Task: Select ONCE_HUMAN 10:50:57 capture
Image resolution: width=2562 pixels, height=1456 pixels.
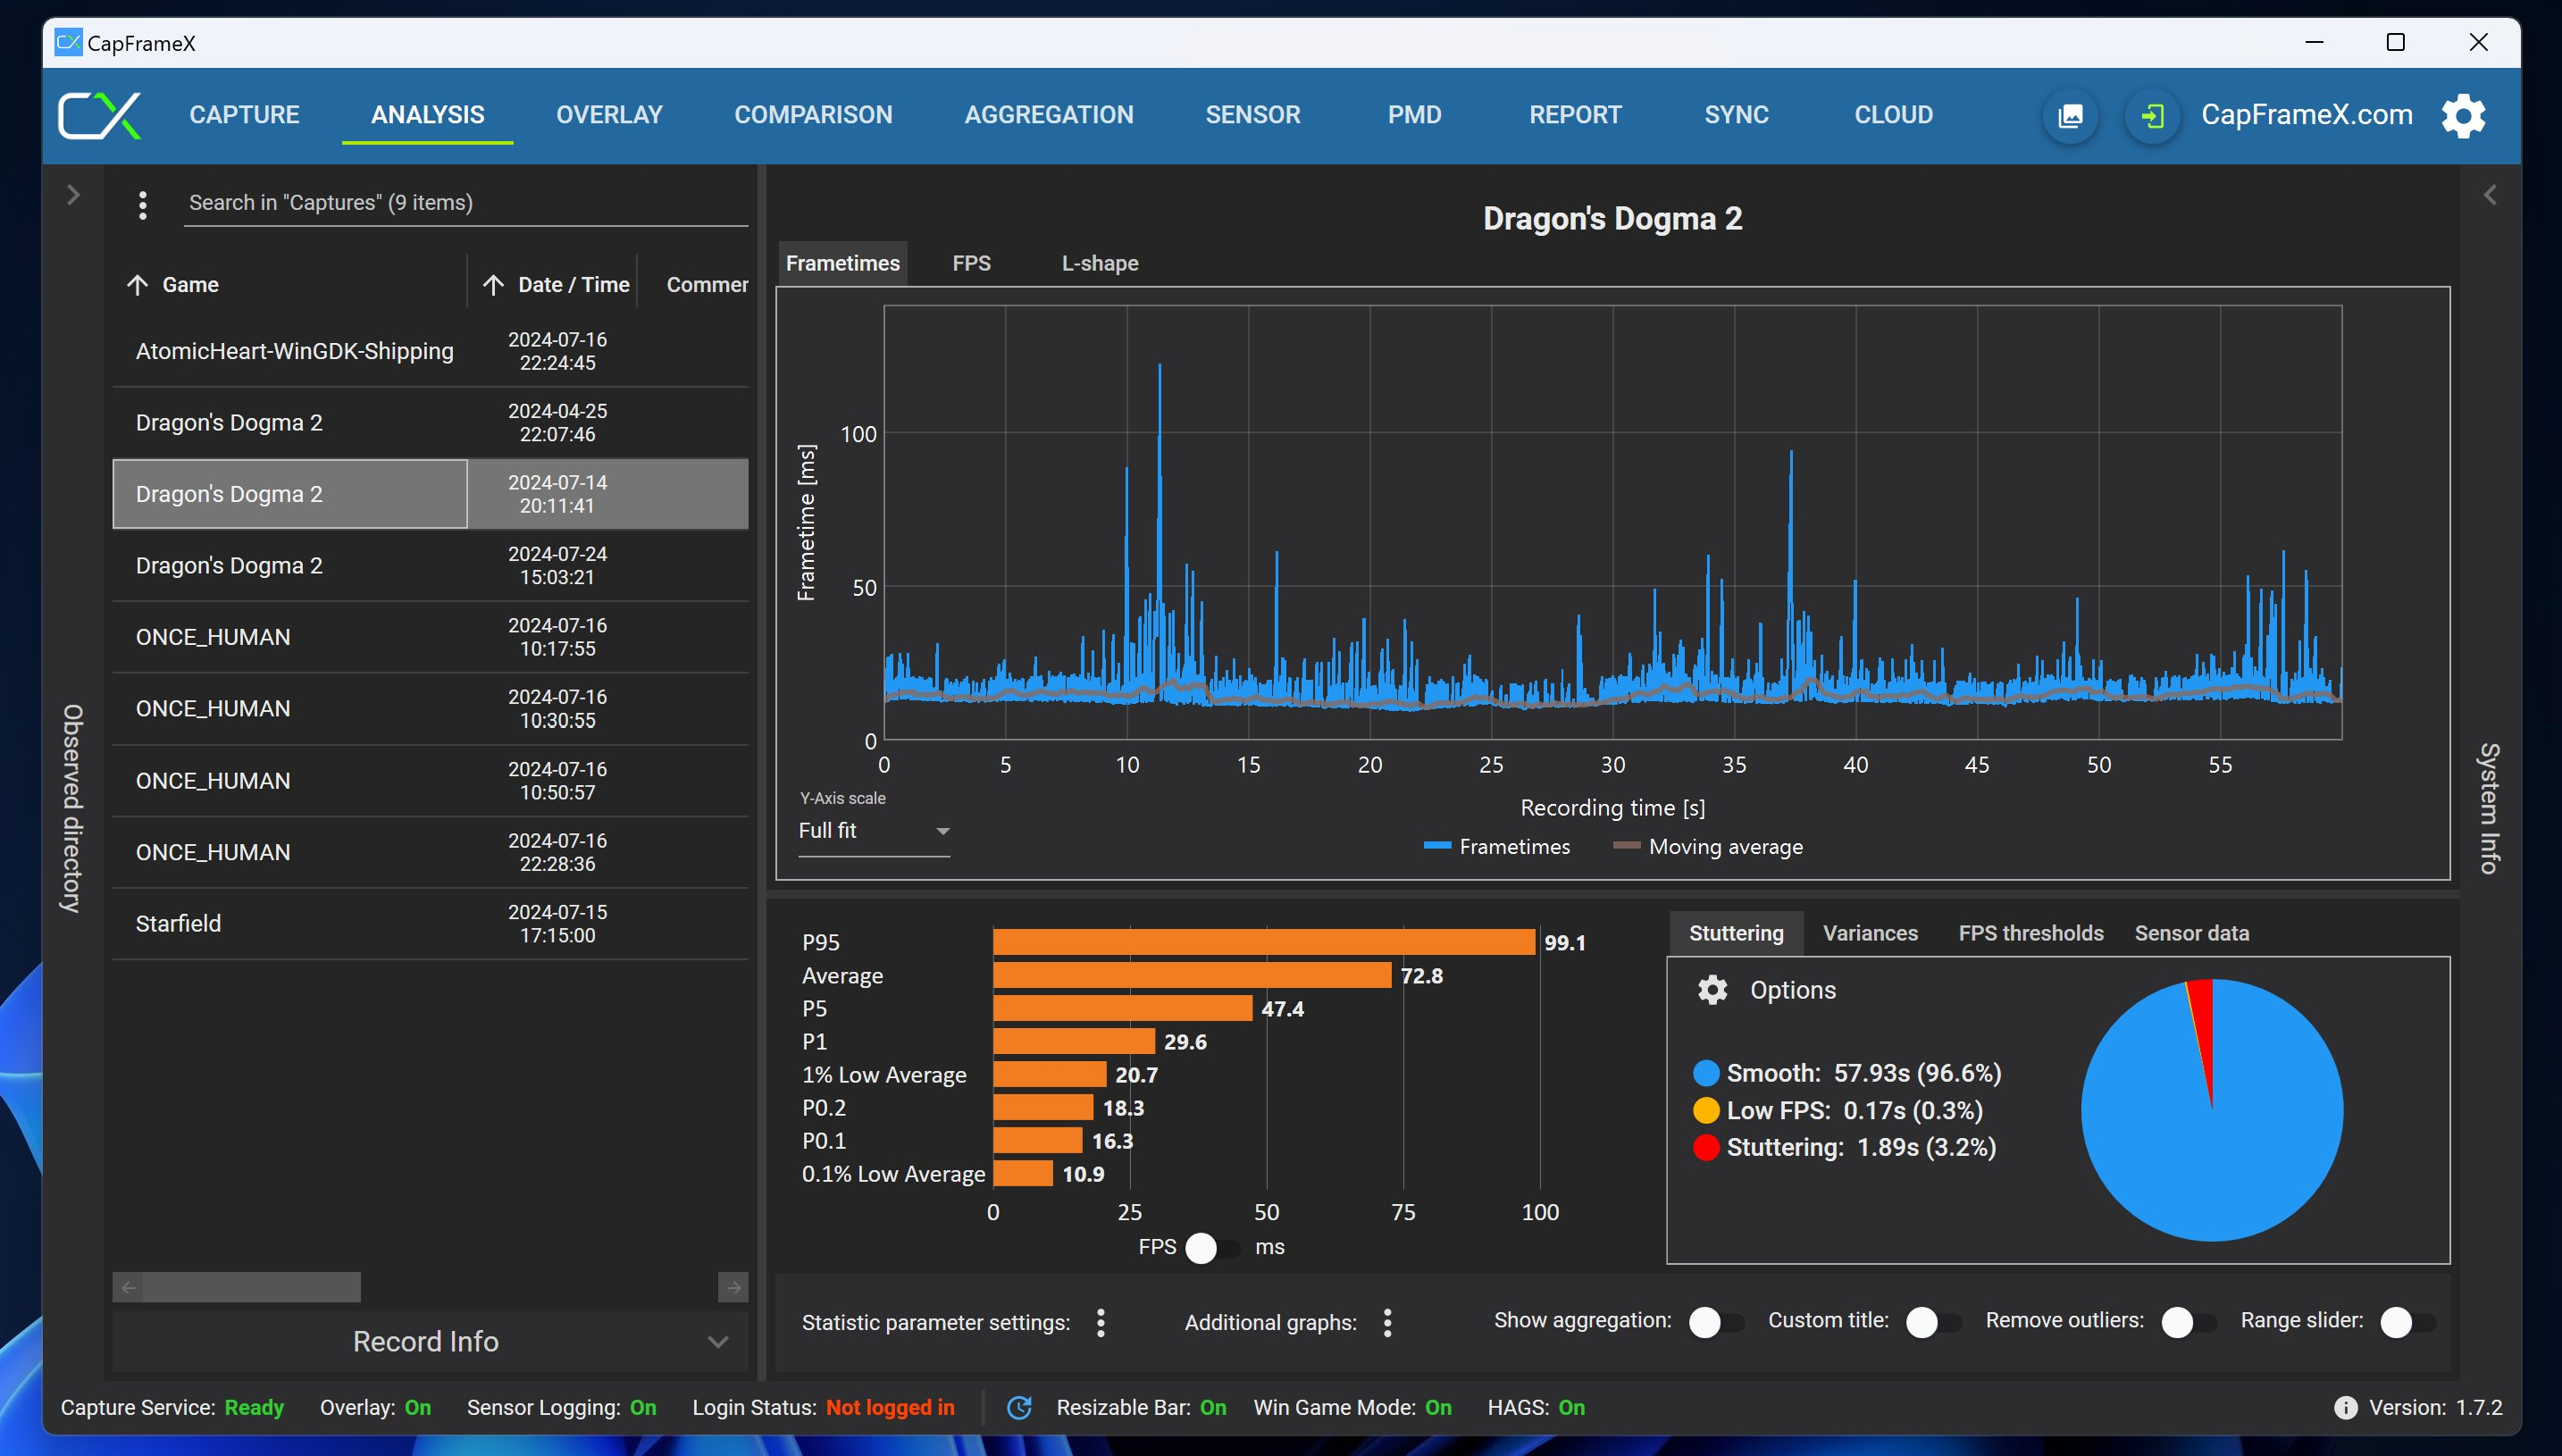Action: click(x=430, y=781)
